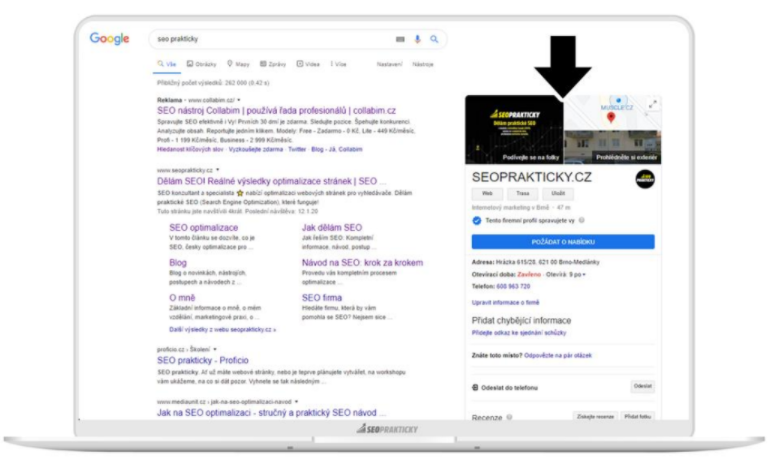Open SEO nástroj Collabim ad result
The height and width of the screenshot is (461, 779).
click(276, 111)
